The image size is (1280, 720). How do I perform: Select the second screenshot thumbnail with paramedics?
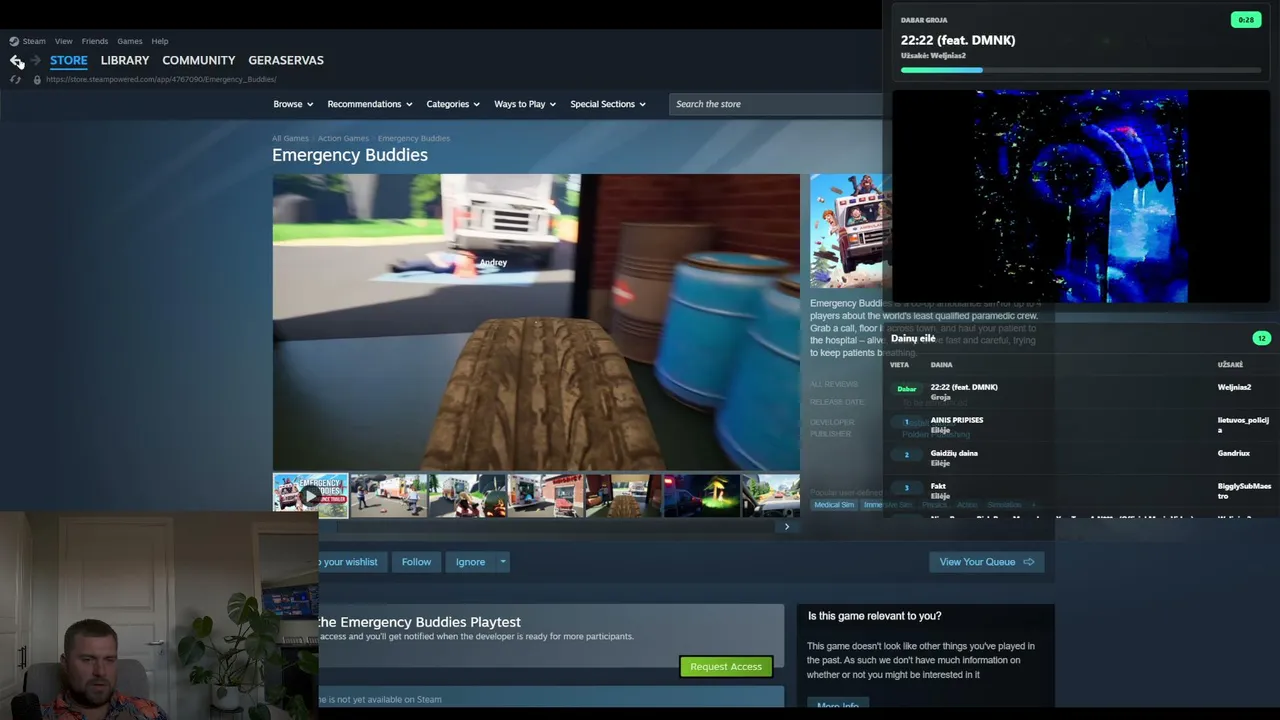point(388,496)
